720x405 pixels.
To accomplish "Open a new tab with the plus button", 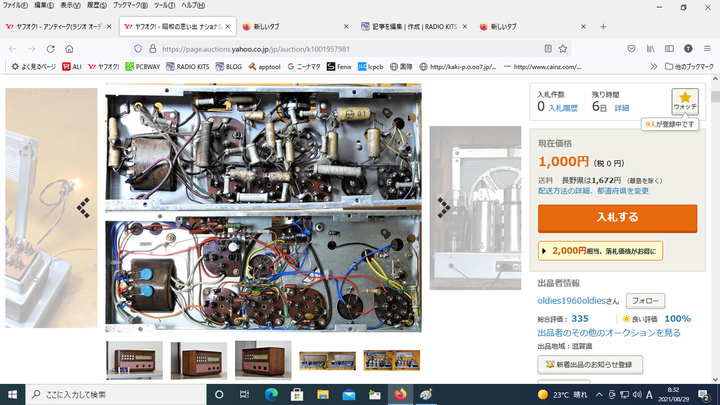I will 603,26.
